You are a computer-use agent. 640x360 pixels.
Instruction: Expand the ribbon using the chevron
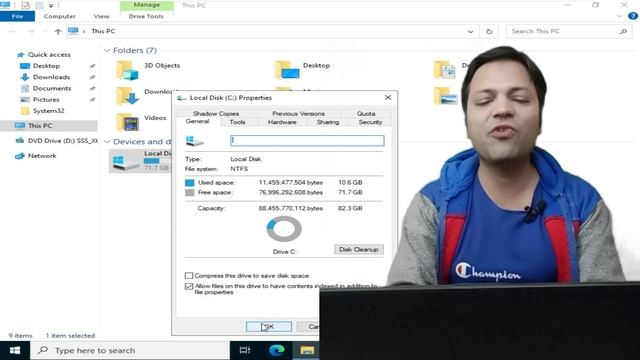[x=619, y=16]
